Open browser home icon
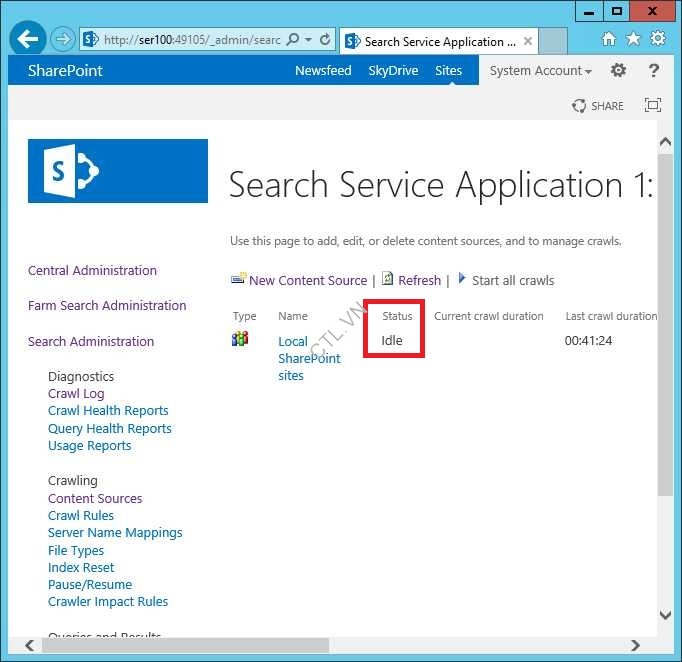 [x=609, y=39]
